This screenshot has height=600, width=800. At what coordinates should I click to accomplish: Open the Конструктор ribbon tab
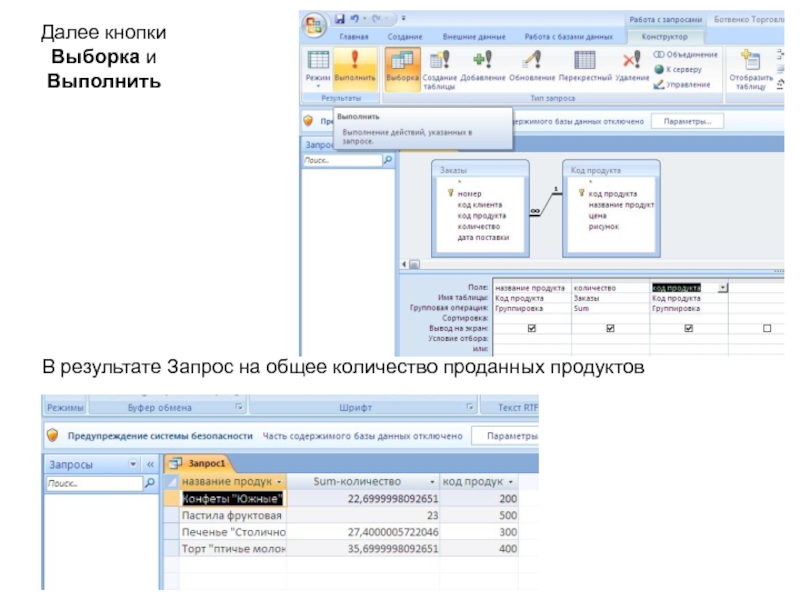coord(664,37)
